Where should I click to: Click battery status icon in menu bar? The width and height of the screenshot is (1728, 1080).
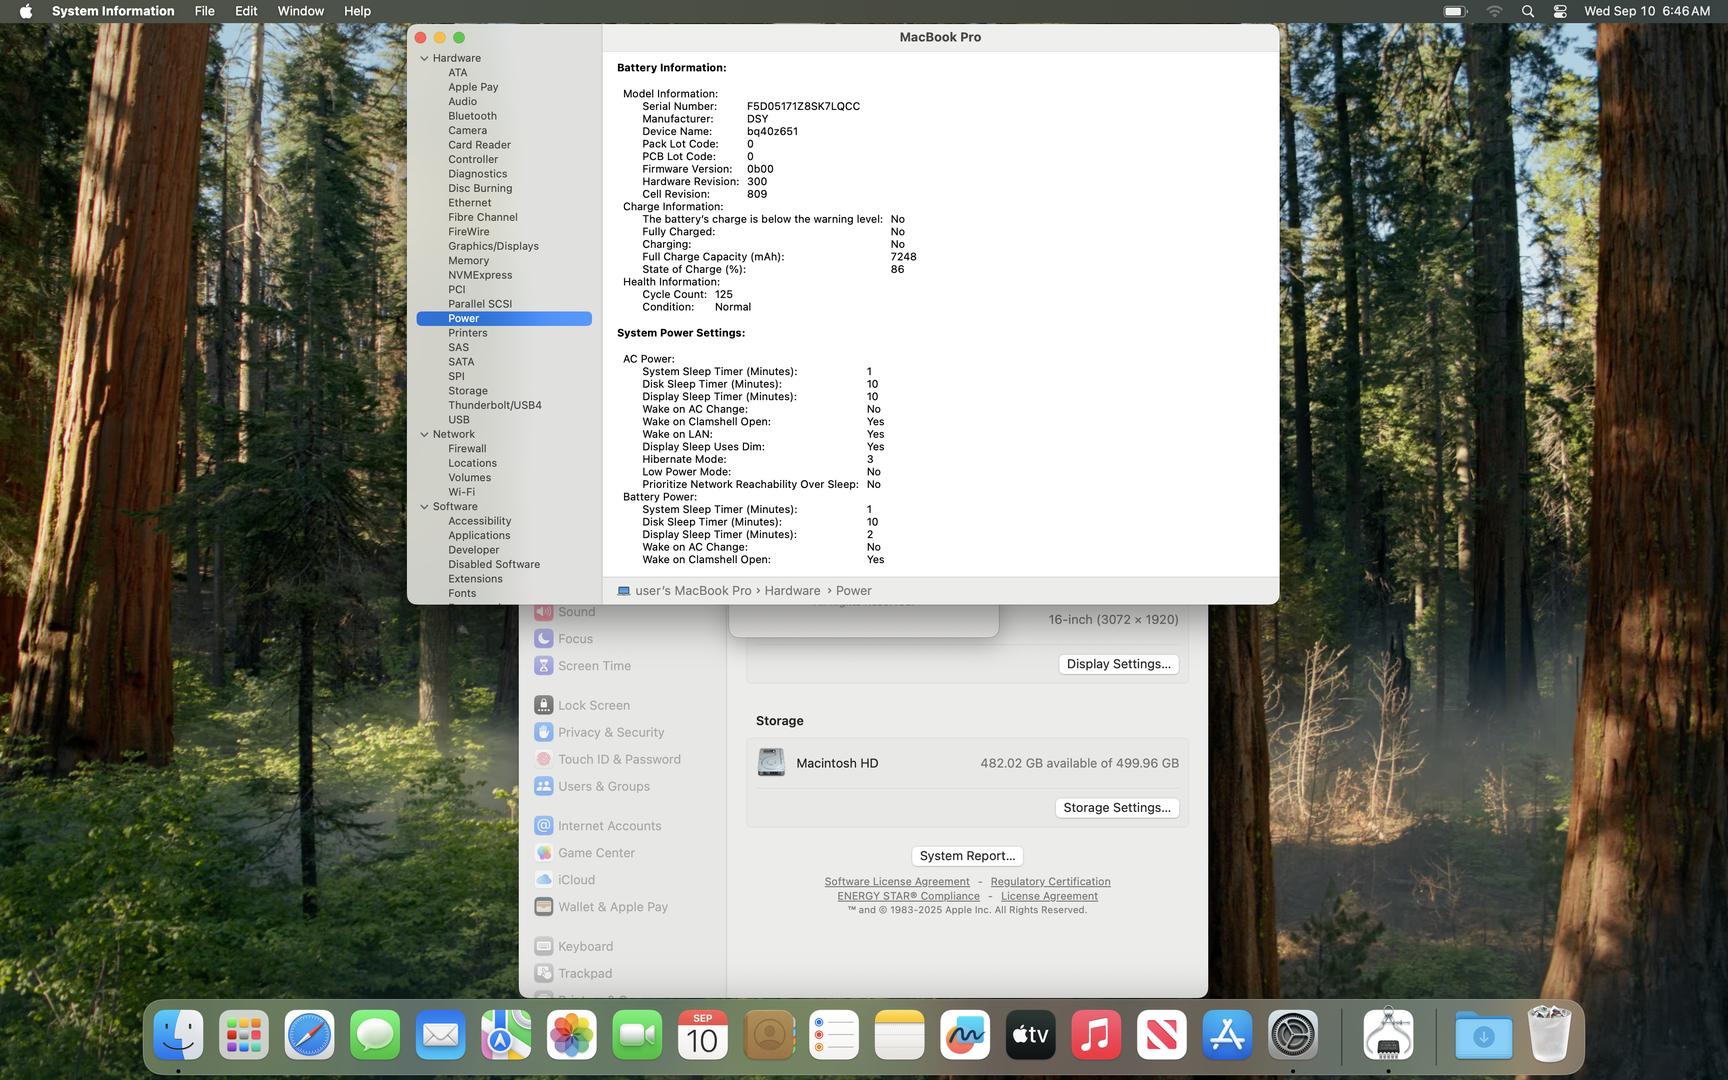(1455, 11)
